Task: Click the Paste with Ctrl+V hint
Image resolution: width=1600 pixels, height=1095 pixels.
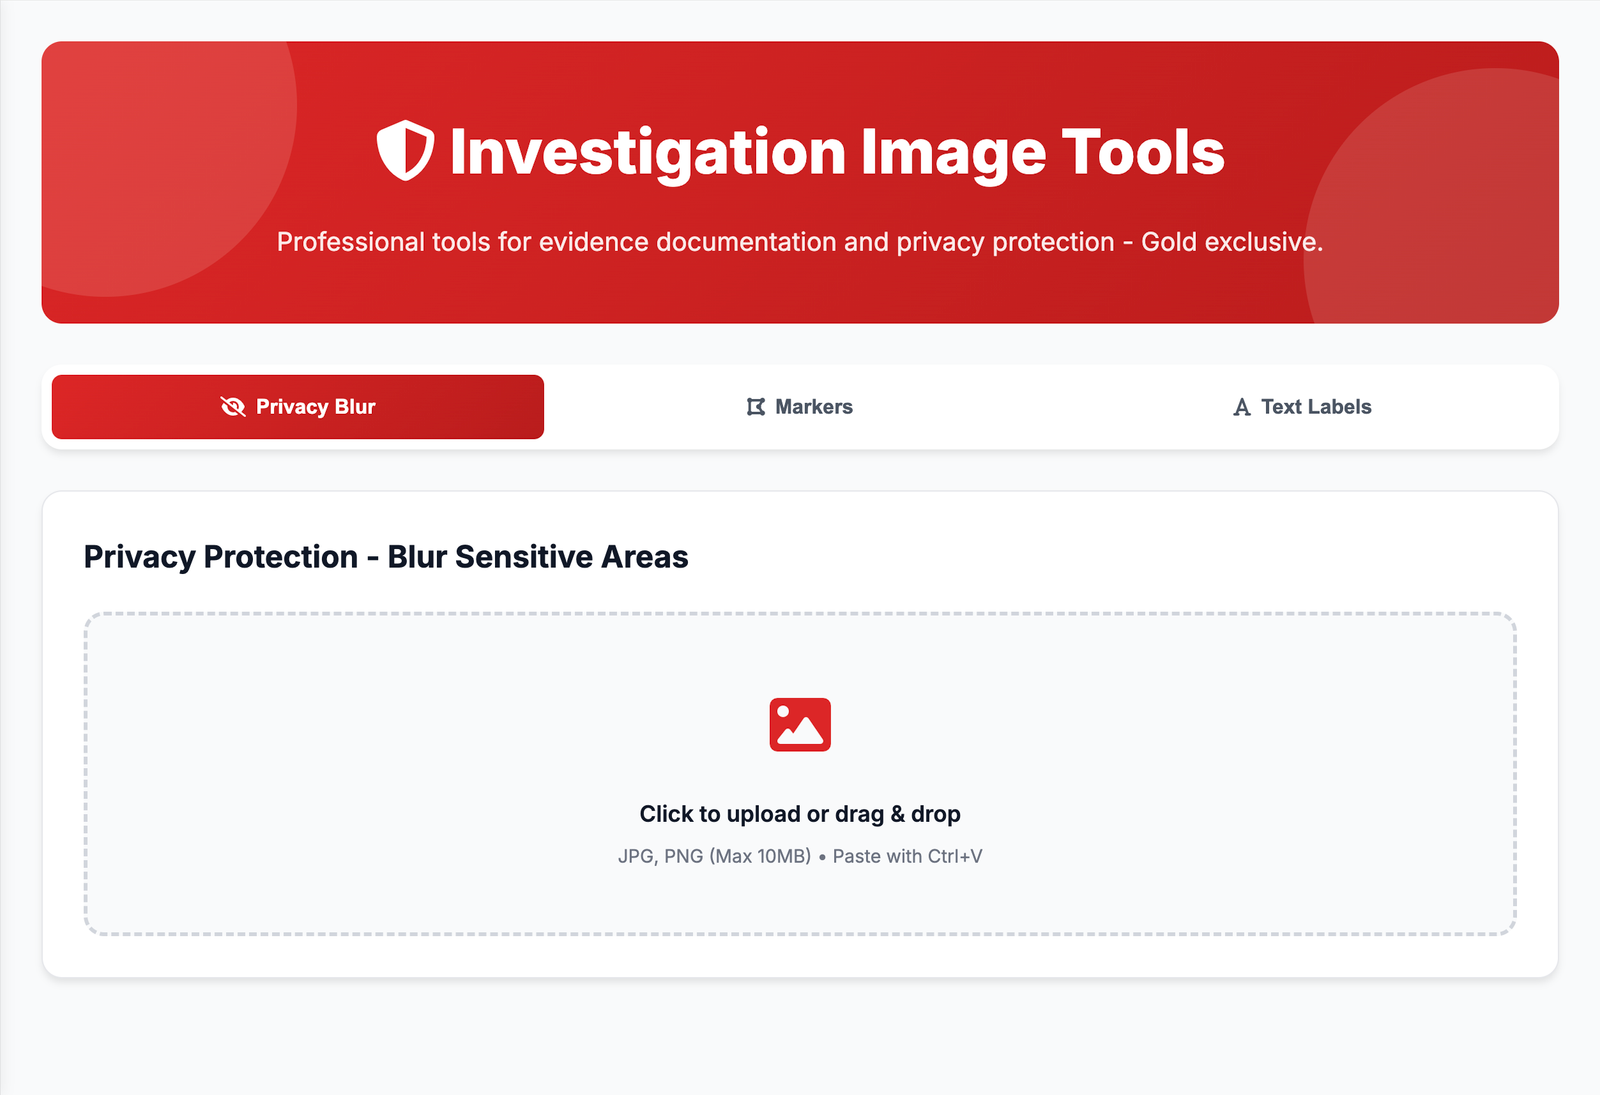Action: (906, 856)
